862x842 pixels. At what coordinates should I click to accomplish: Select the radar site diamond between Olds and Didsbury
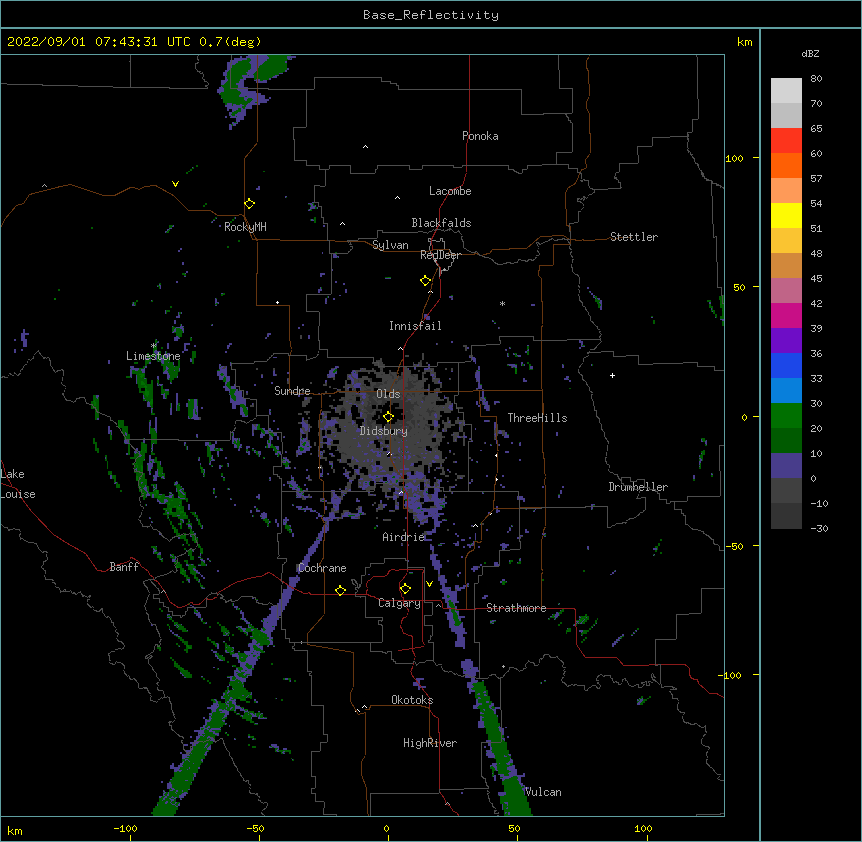(388, 417)
